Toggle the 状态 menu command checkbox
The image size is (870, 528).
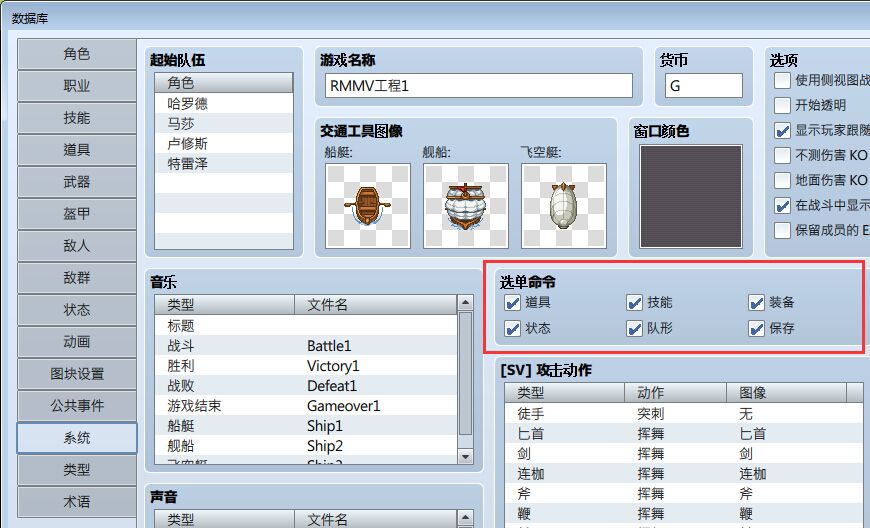pos(512,328)
